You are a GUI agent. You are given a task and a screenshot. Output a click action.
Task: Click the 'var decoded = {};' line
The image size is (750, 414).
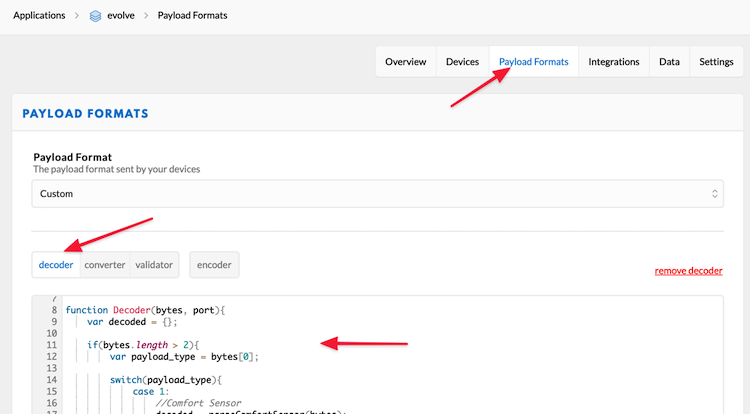[132, 322]
